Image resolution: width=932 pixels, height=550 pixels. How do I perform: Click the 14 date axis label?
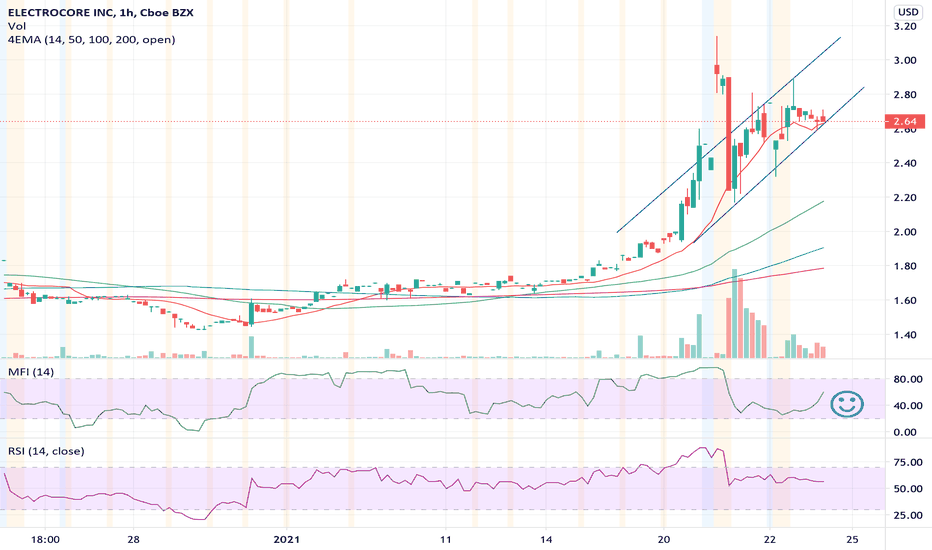[546, 540]
